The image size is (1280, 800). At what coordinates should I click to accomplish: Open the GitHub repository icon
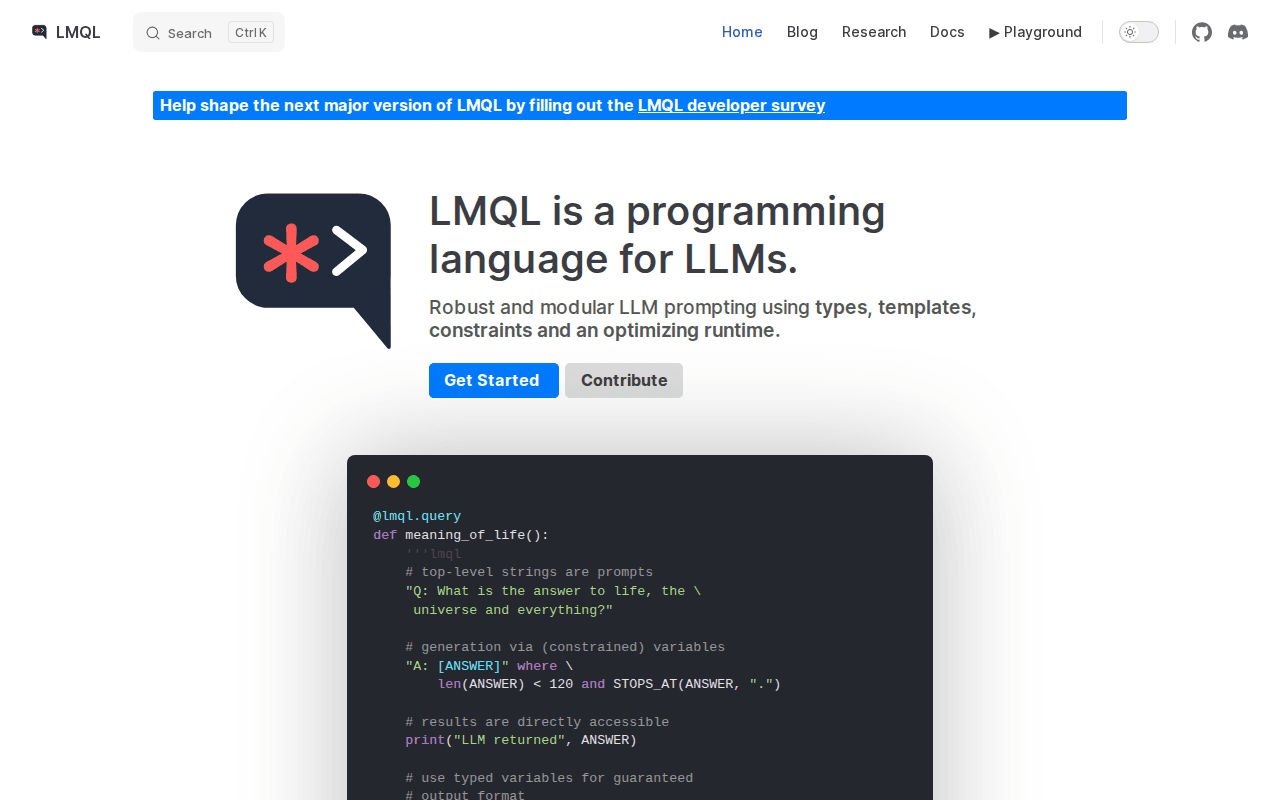coord(1202,32)
